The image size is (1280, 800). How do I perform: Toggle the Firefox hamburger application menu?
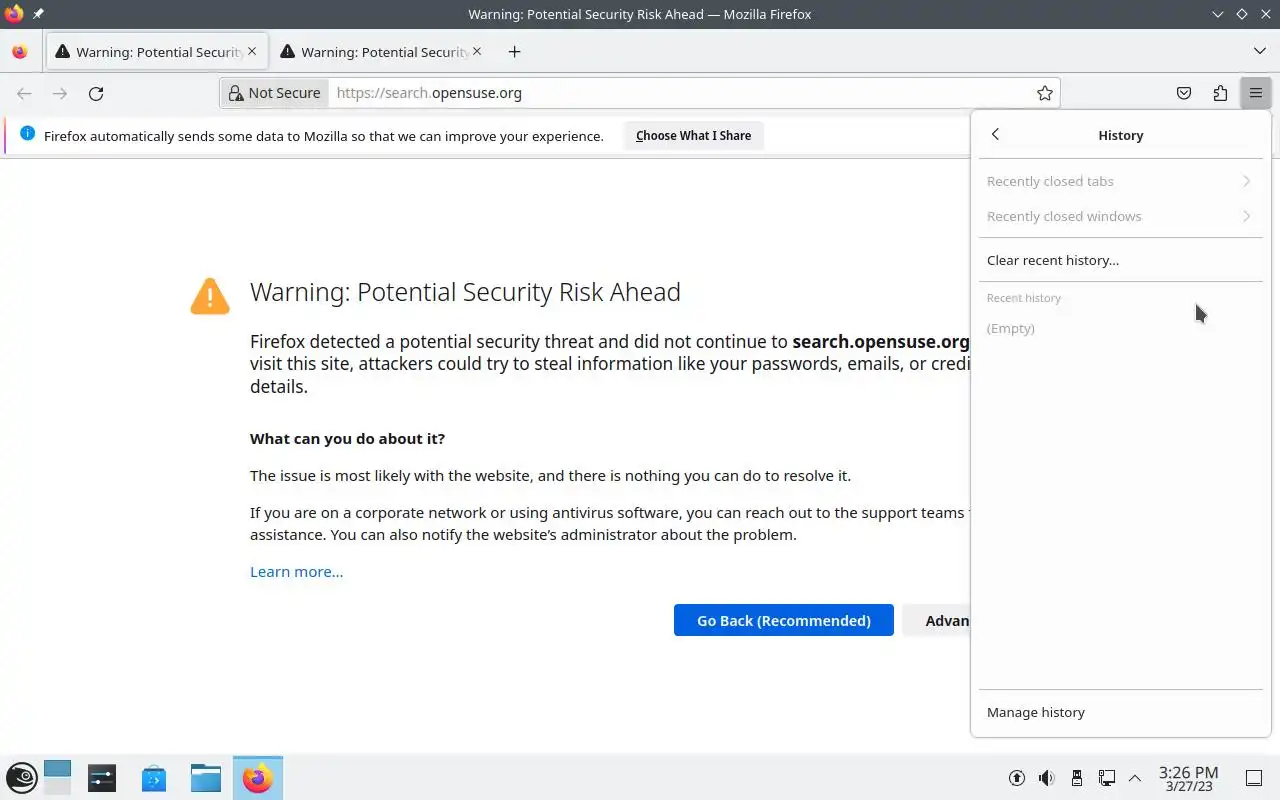pyautogui.click(x=1255, y=93)
